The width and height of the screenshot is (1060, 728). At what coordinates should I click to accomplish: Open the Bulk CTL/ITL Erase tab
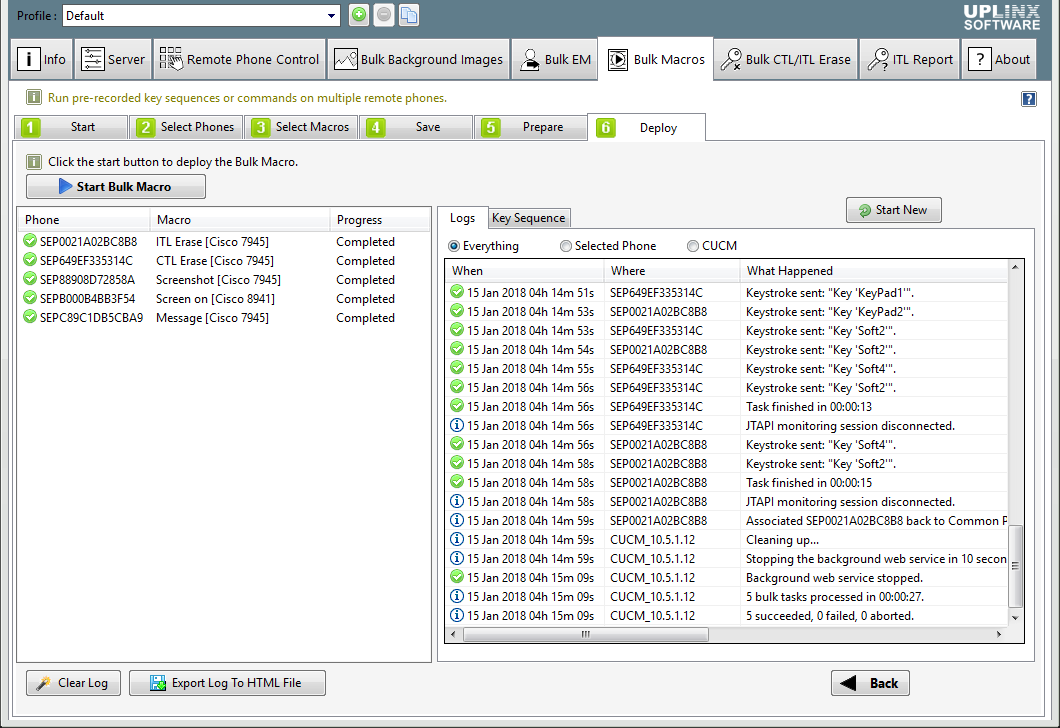click(x=786, y=59)
